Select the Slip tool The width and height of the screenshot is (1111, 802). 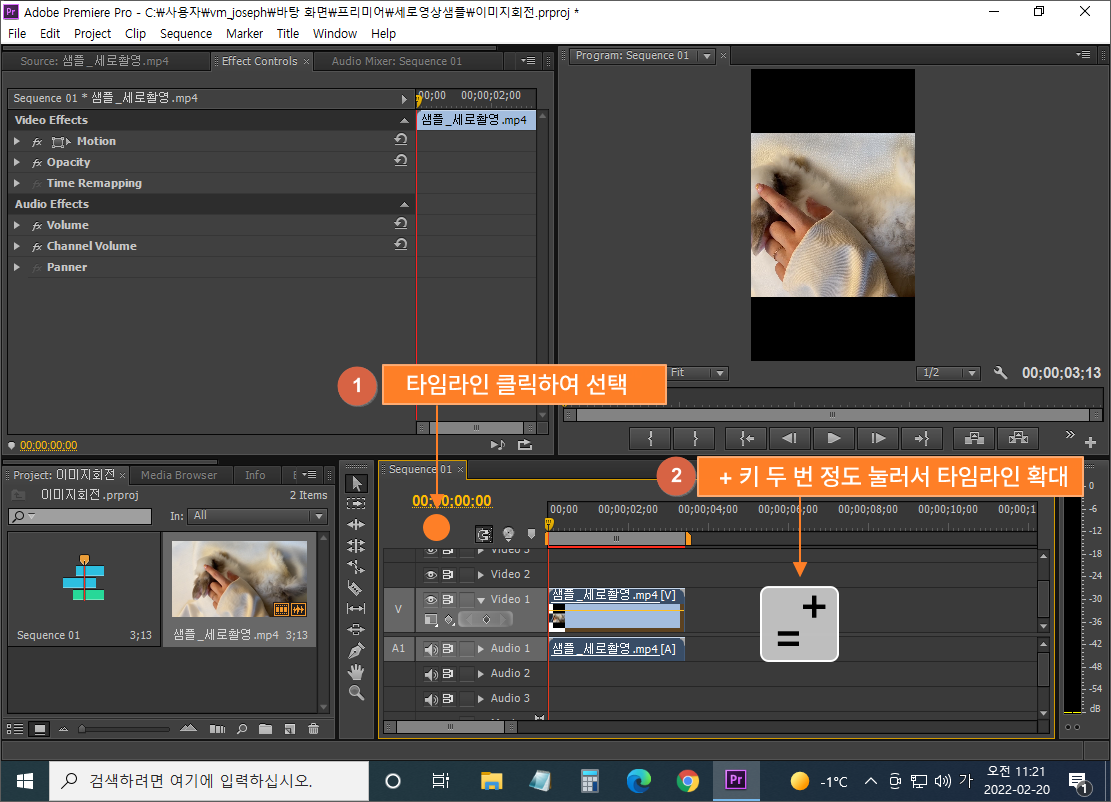coord(356,609)
